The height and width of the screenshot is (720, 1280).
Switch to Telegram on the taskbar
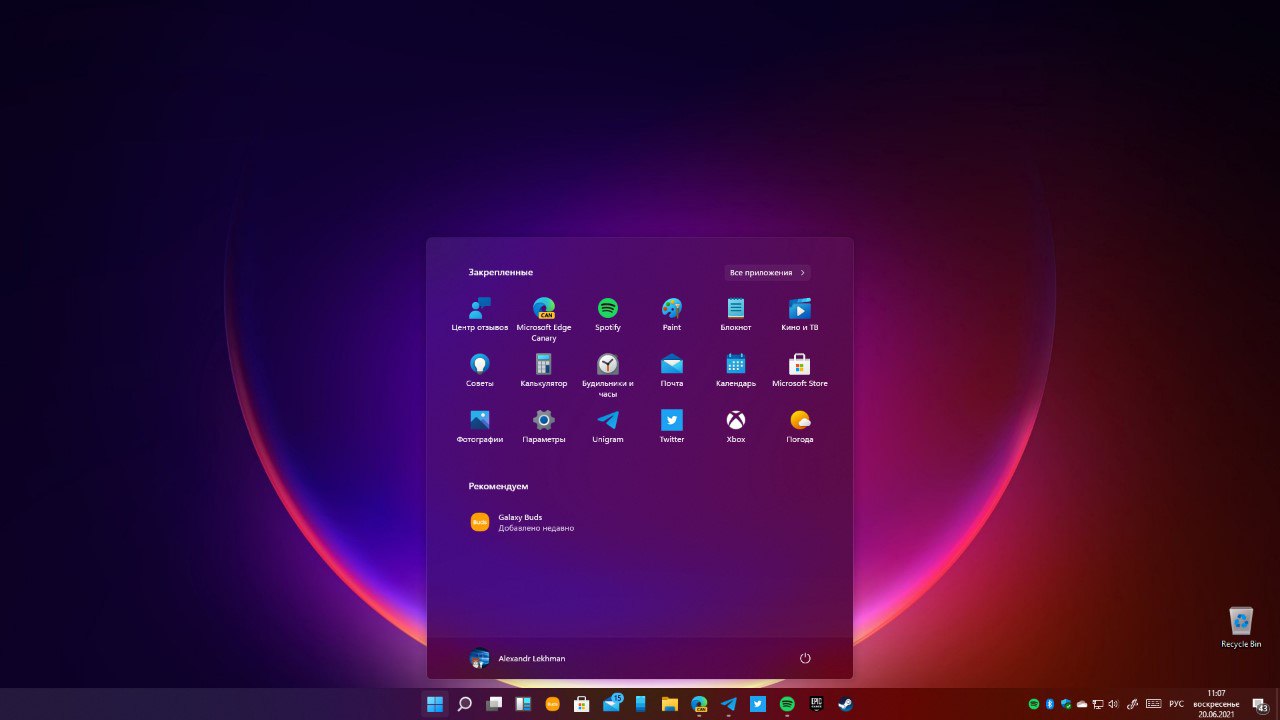point(729,704)
